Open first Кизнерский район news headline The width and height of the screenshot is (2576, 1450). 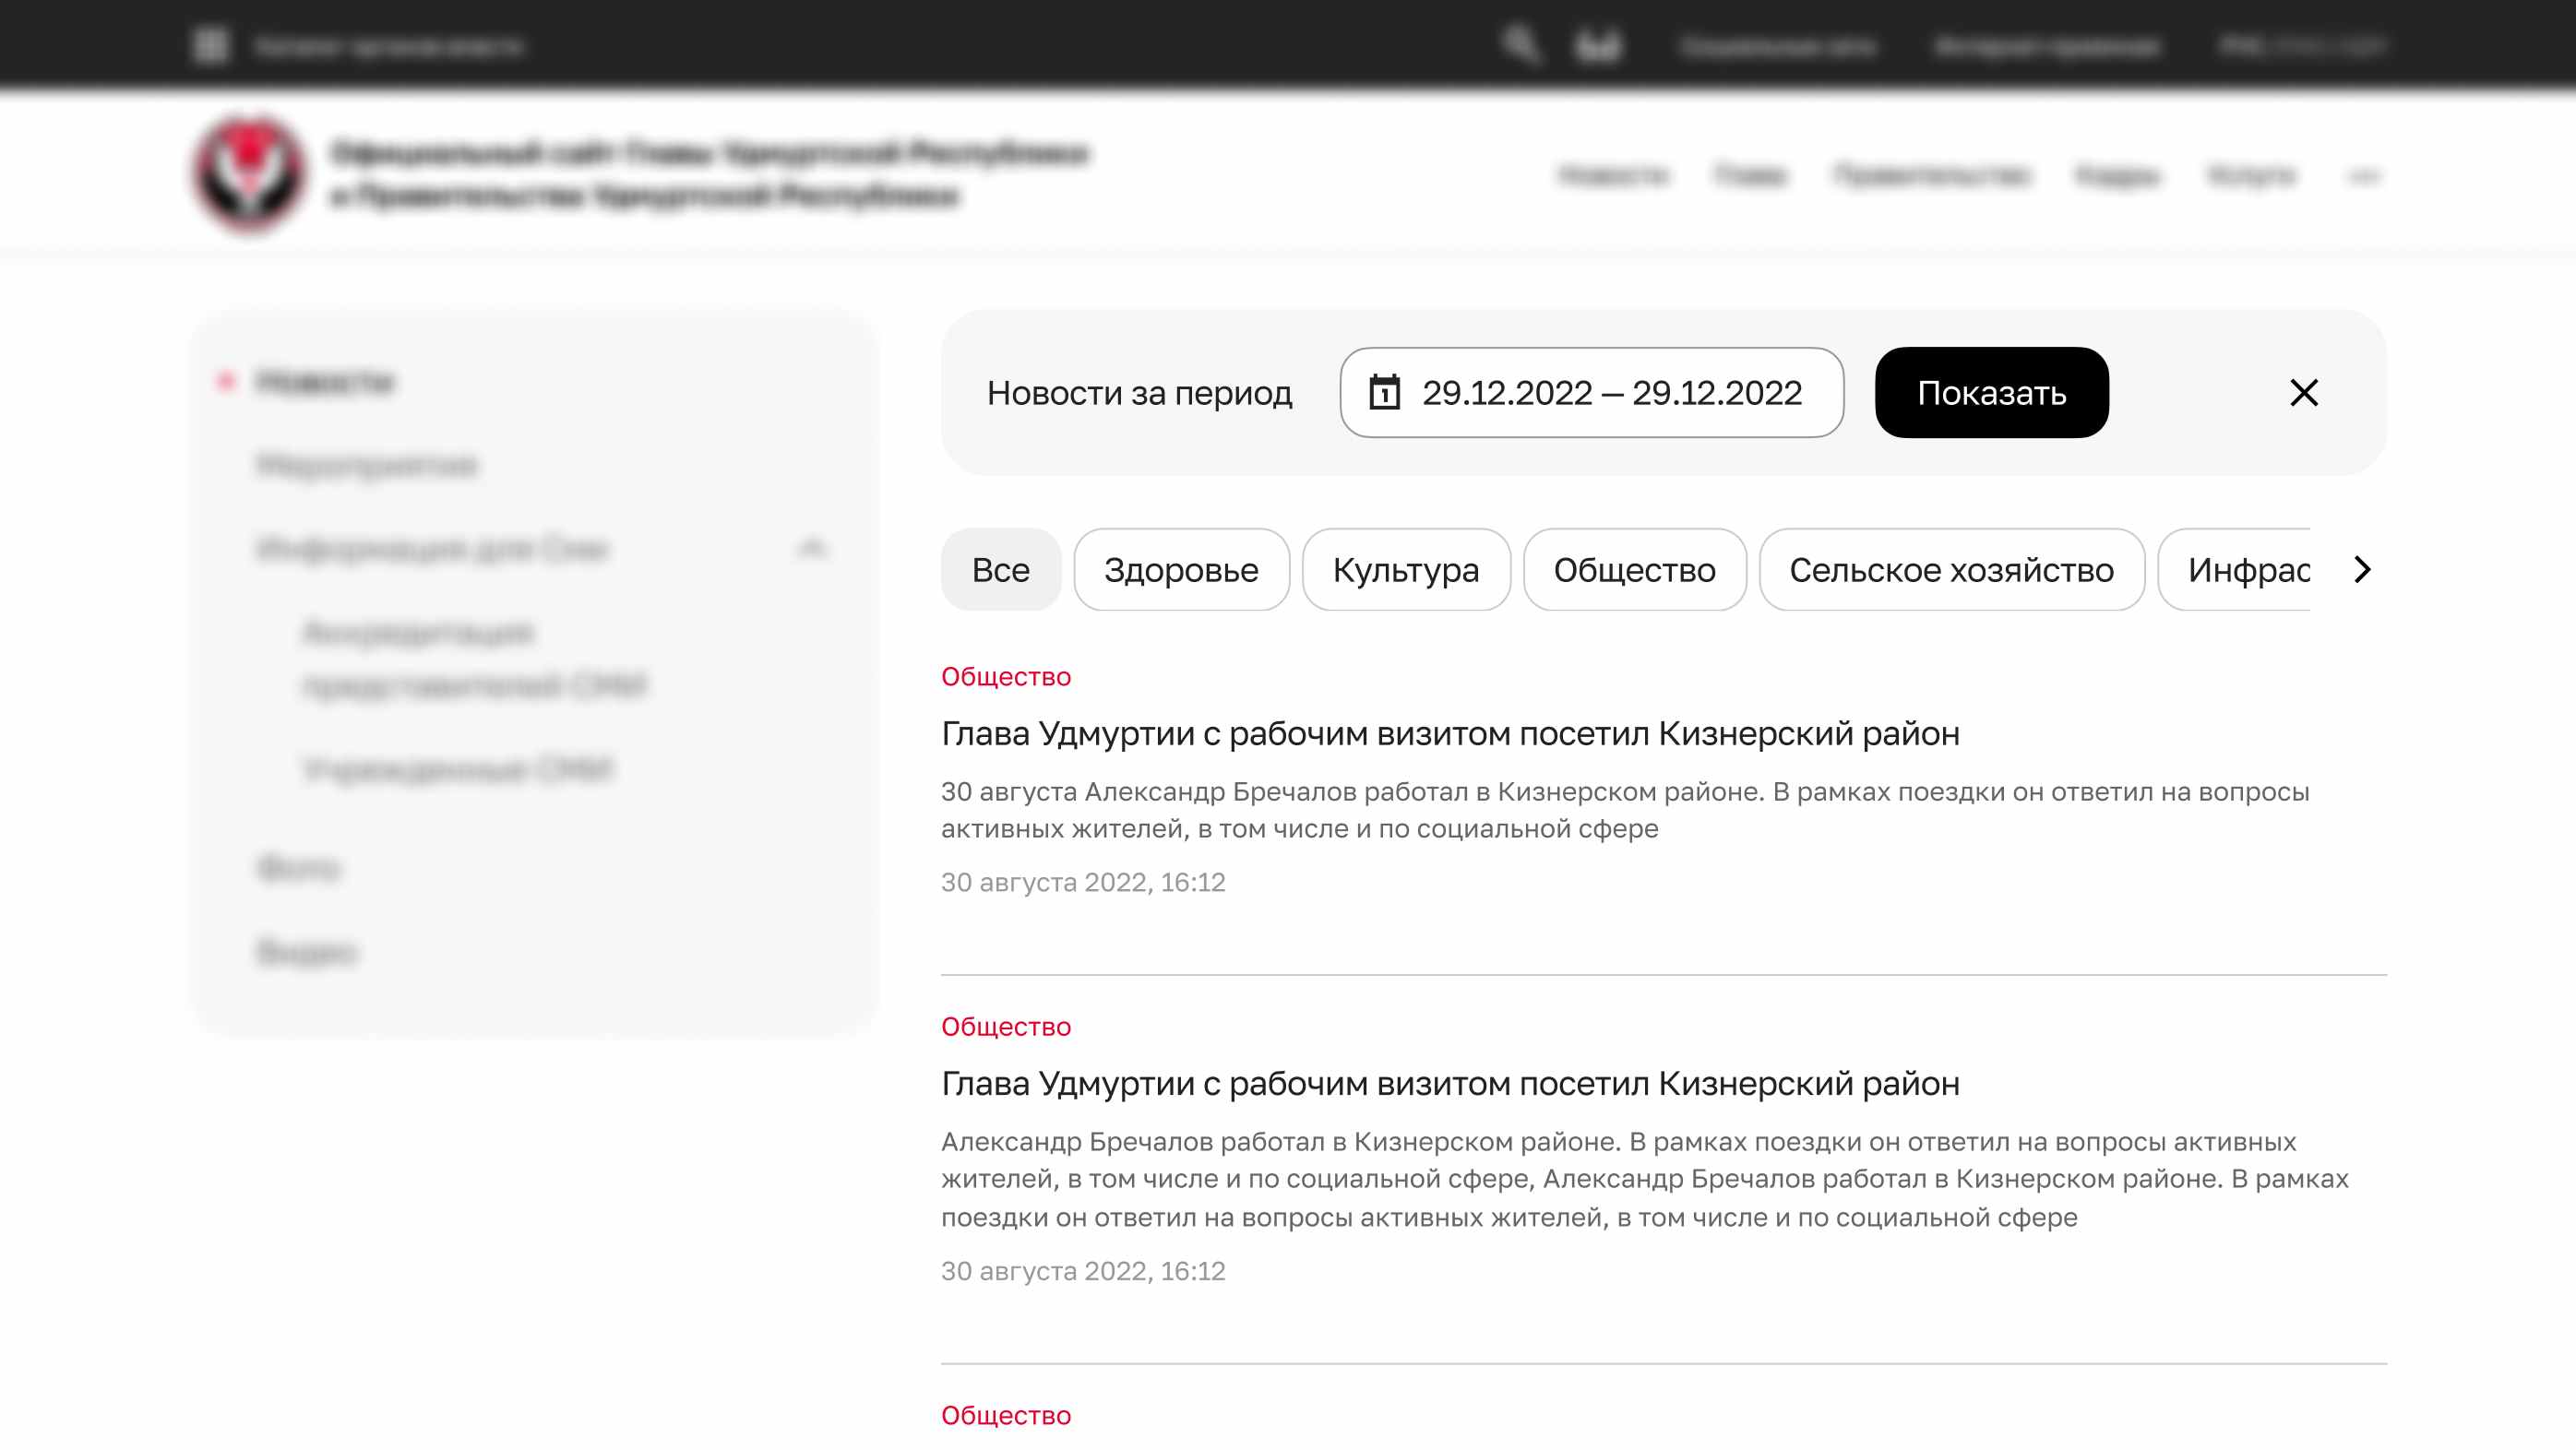[x=1449, y=733]
